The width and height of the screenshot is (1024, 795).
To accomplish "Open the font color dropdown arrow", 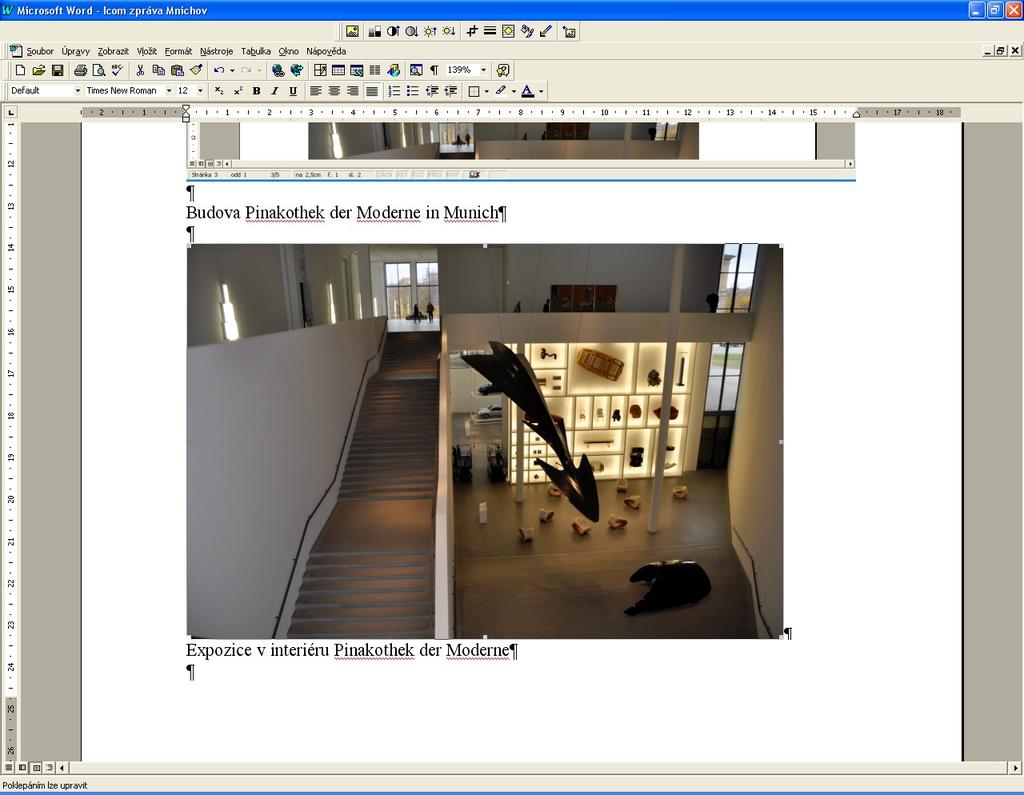I will click(541, 91).
